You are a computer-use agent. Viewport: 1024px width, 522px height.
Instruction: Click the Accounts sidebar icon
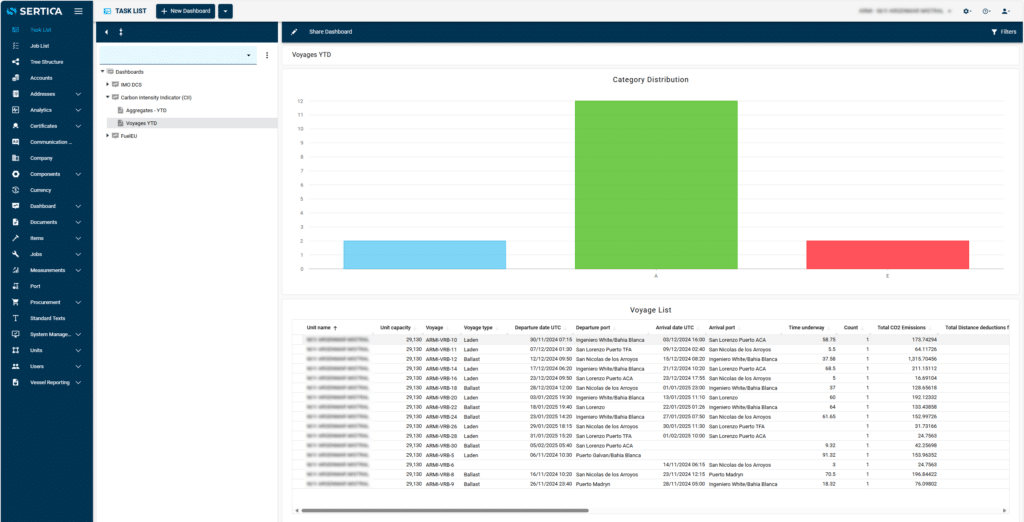[16, 78]
